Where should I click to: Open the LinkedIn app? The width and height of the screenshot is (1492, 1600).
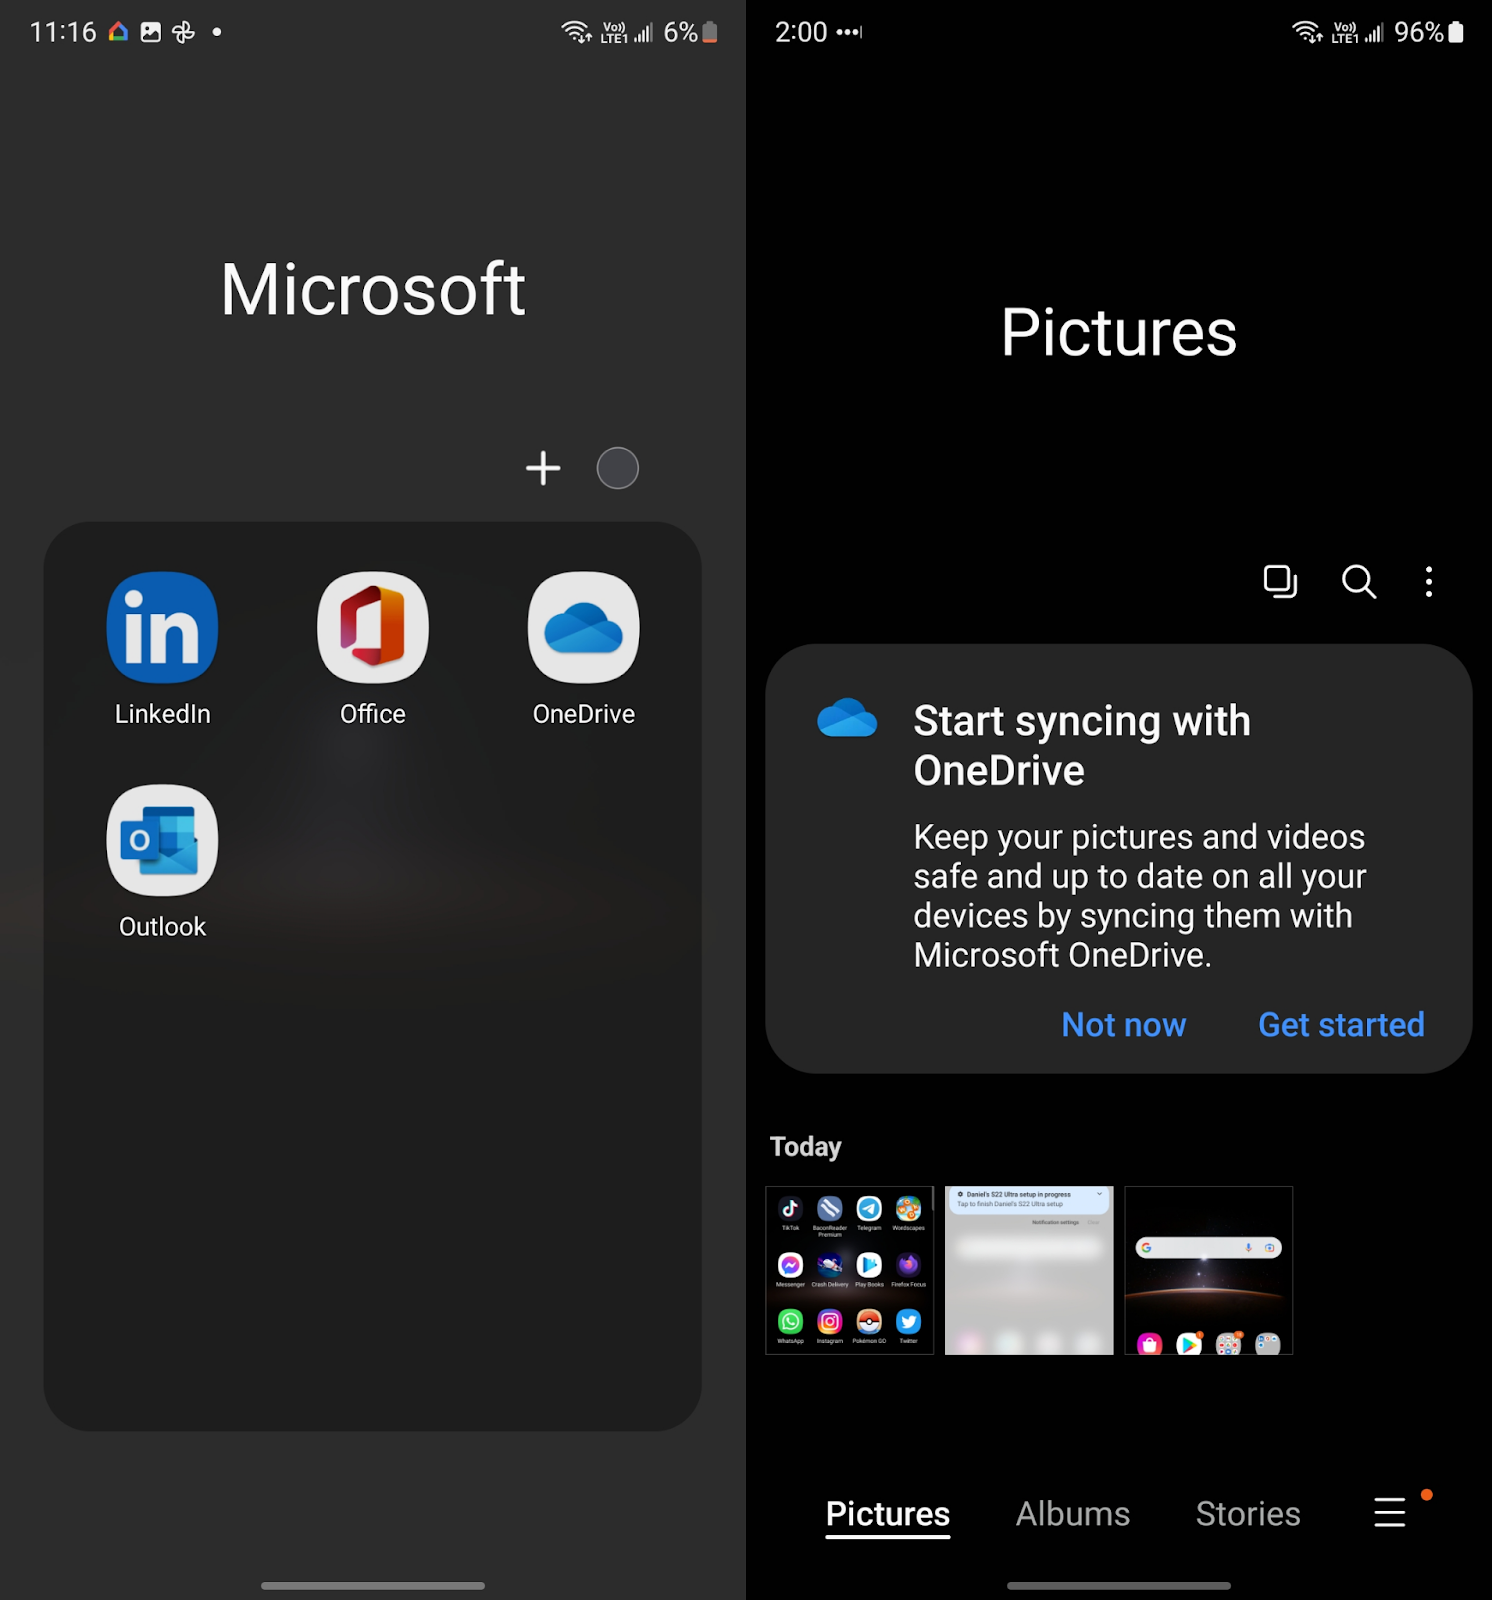162,628
